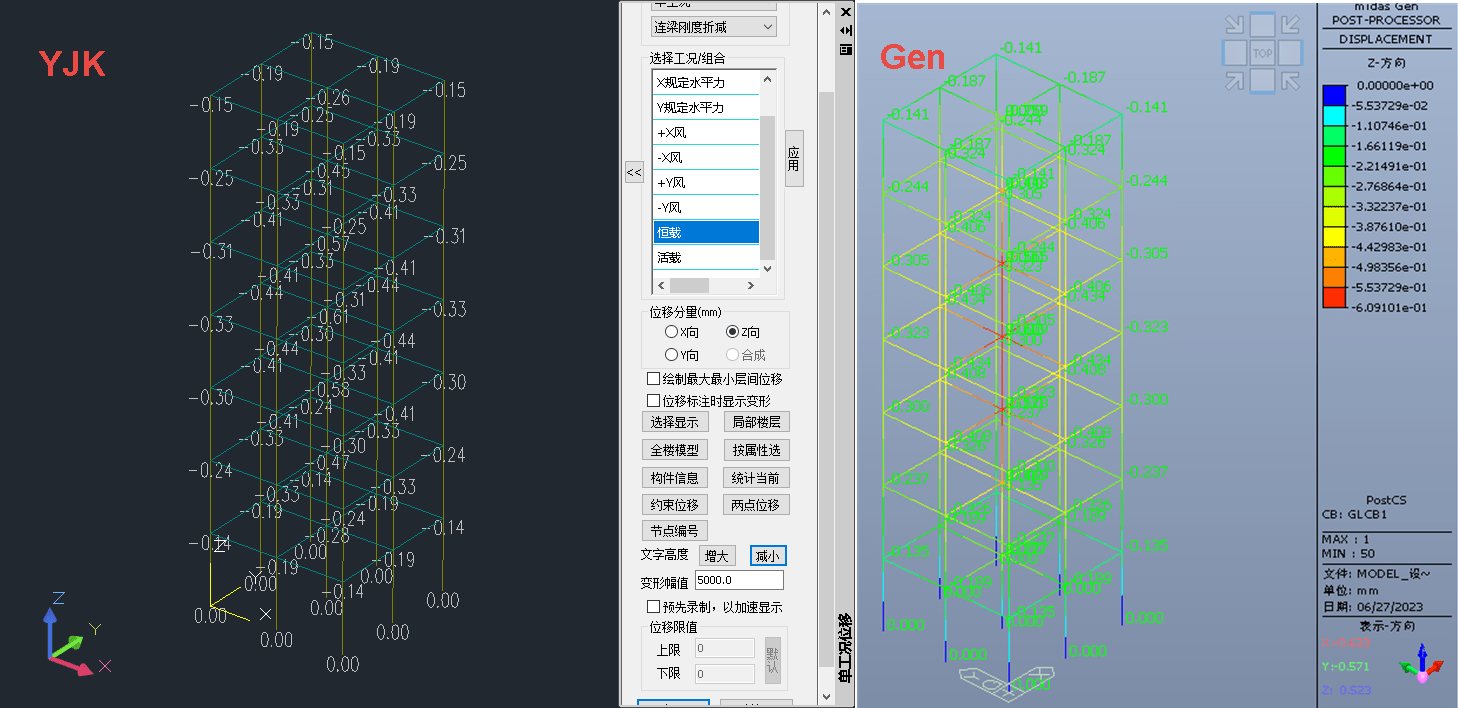Viewport: 1458px width, 708px height.
Task: Enable 绘制最大最小层间位移 checkbox
Action: [654, 379]
